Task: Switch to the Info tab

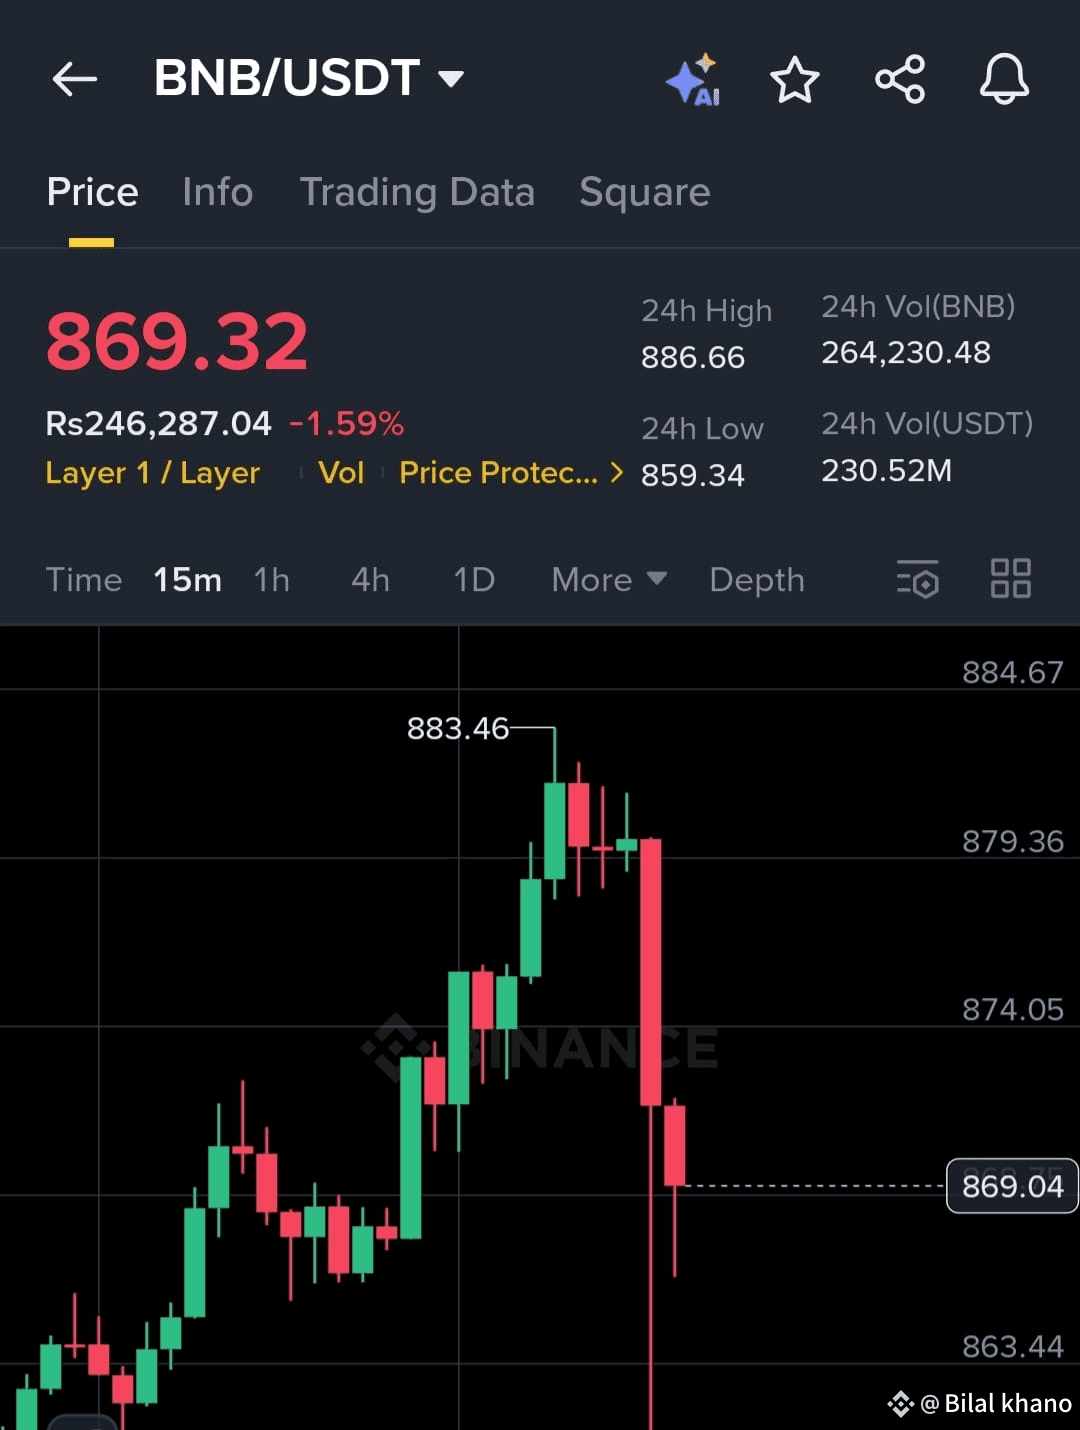Action: coord(218,192)
